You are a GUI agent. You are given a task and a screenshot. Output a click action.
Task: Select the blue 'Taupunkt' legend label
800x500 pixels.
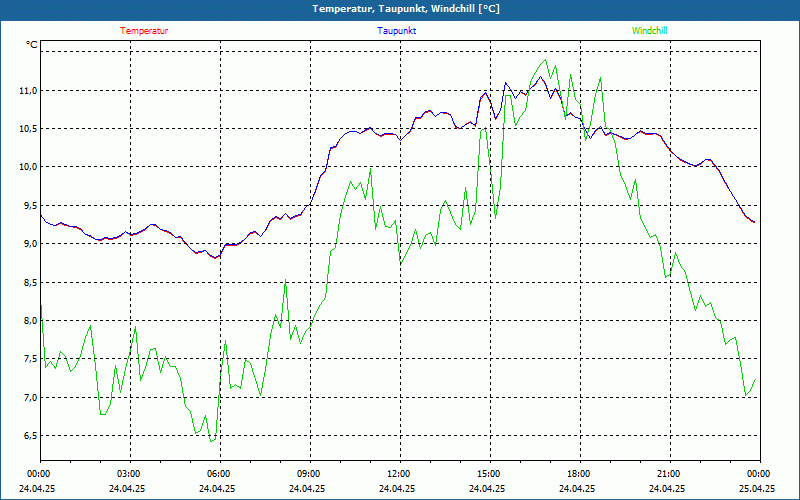click(x=397, y=31)
